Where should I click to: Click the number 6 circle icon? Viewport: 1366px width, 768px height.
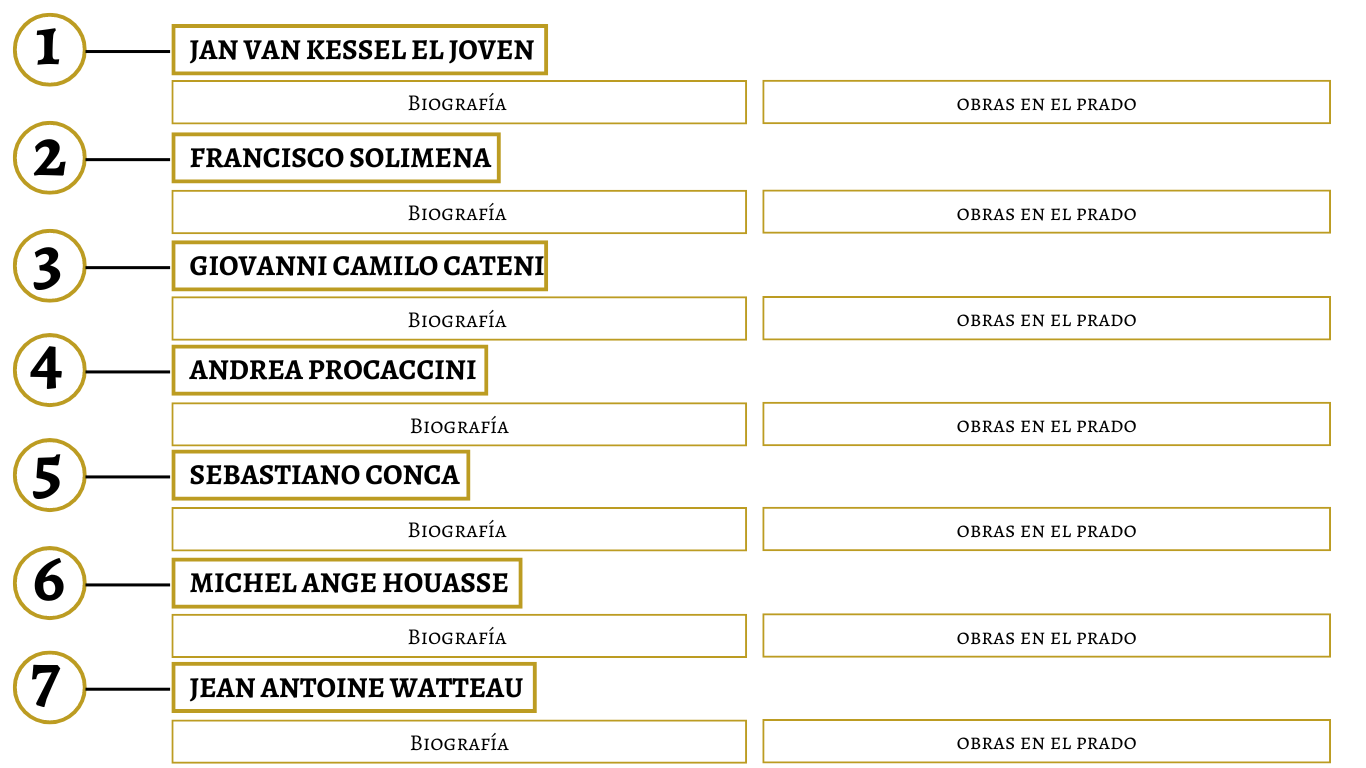[49, 583]
